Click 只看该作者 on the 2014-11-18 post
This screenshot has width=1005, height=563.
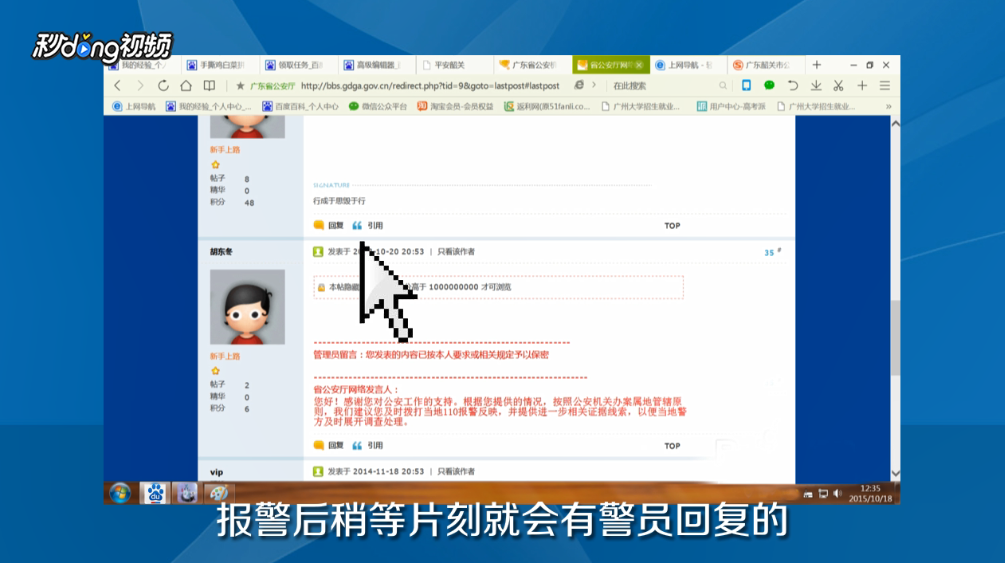click(x=456, y=471)
